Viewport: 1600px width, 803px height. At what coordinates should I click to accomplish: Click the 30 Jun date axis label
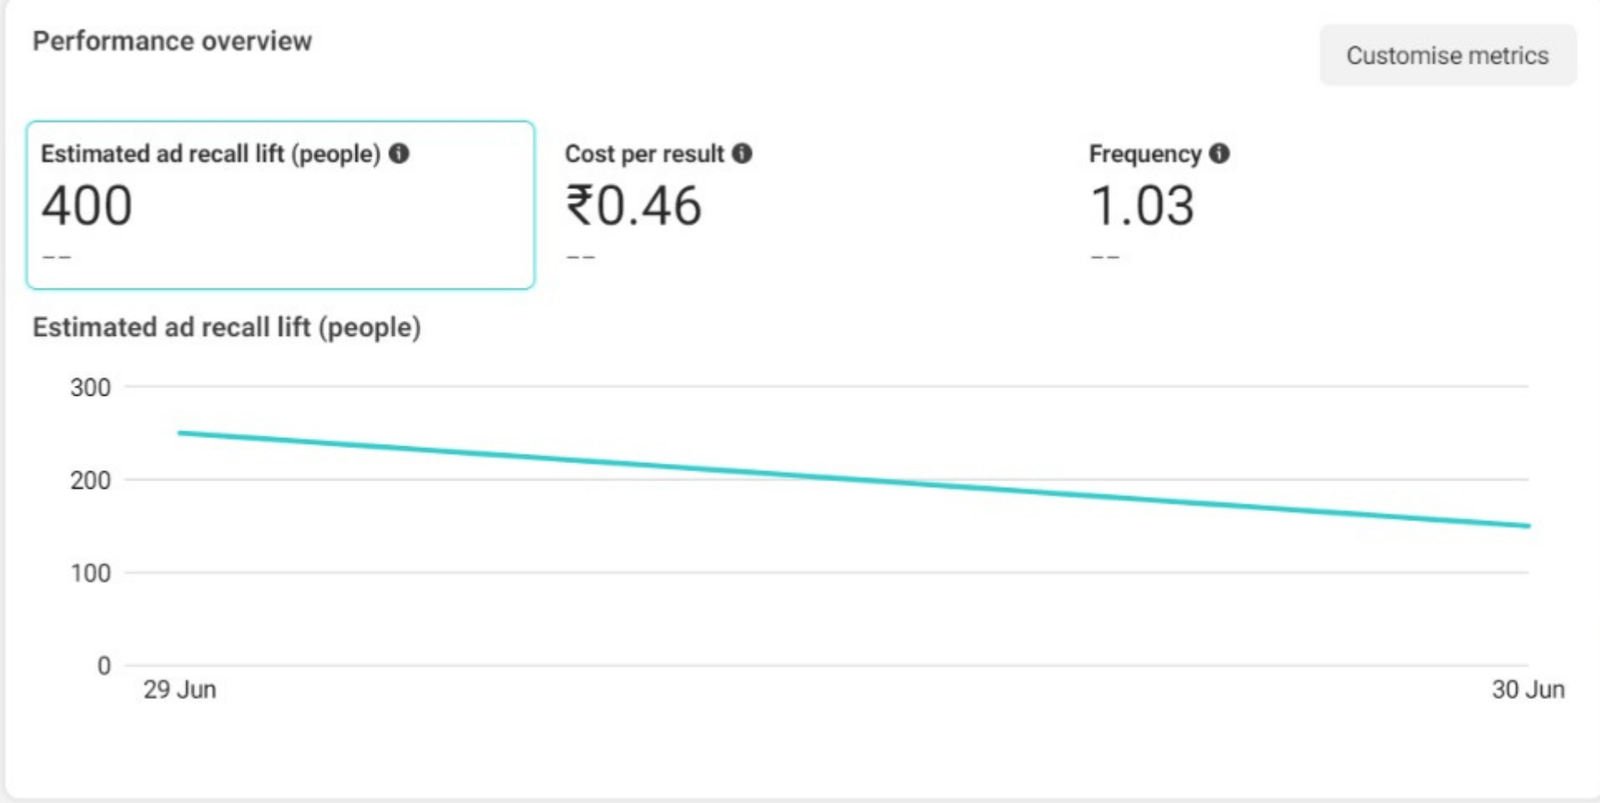point(1528,690)
